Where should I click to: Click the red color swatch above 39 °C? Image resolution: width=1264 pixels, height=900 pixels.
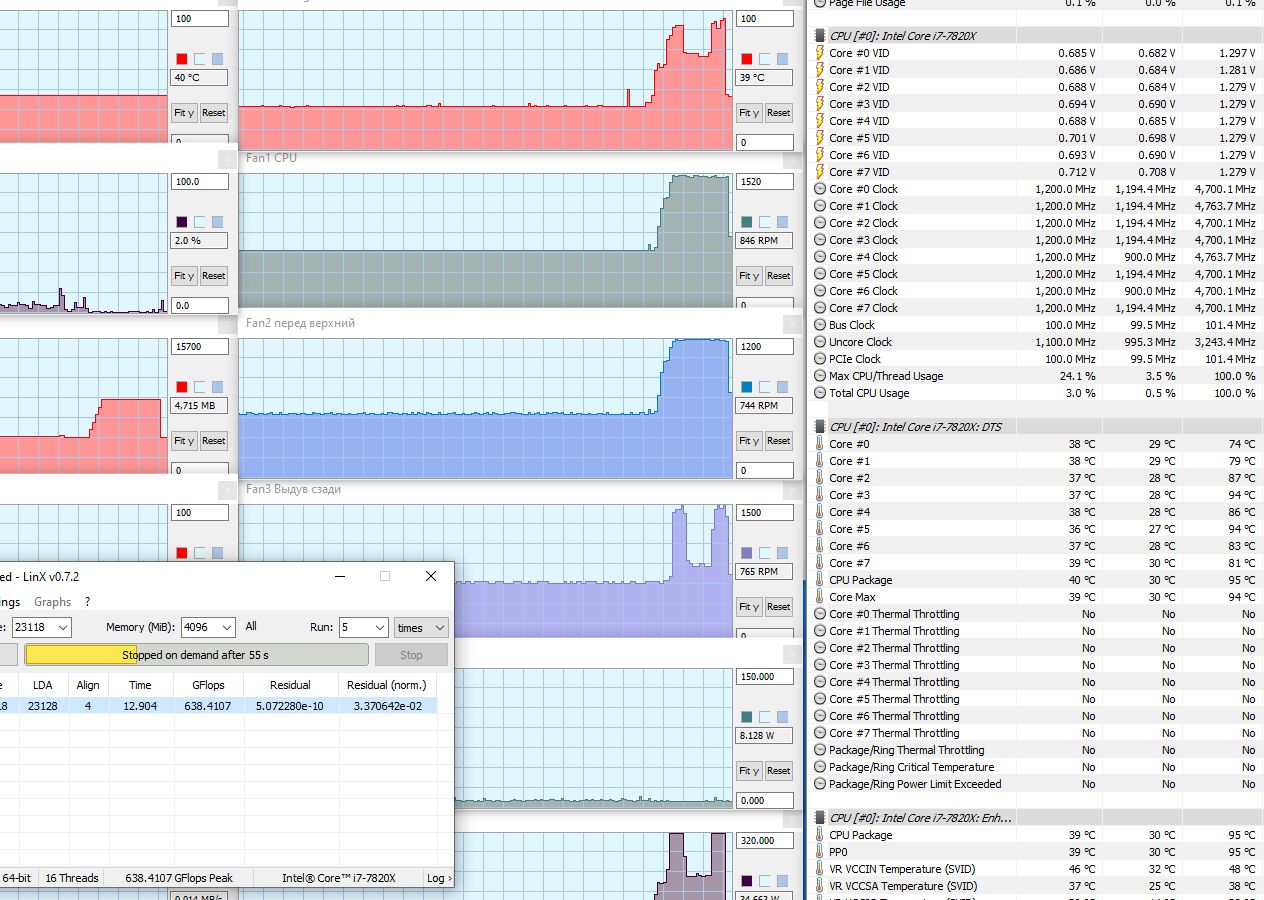747,59
